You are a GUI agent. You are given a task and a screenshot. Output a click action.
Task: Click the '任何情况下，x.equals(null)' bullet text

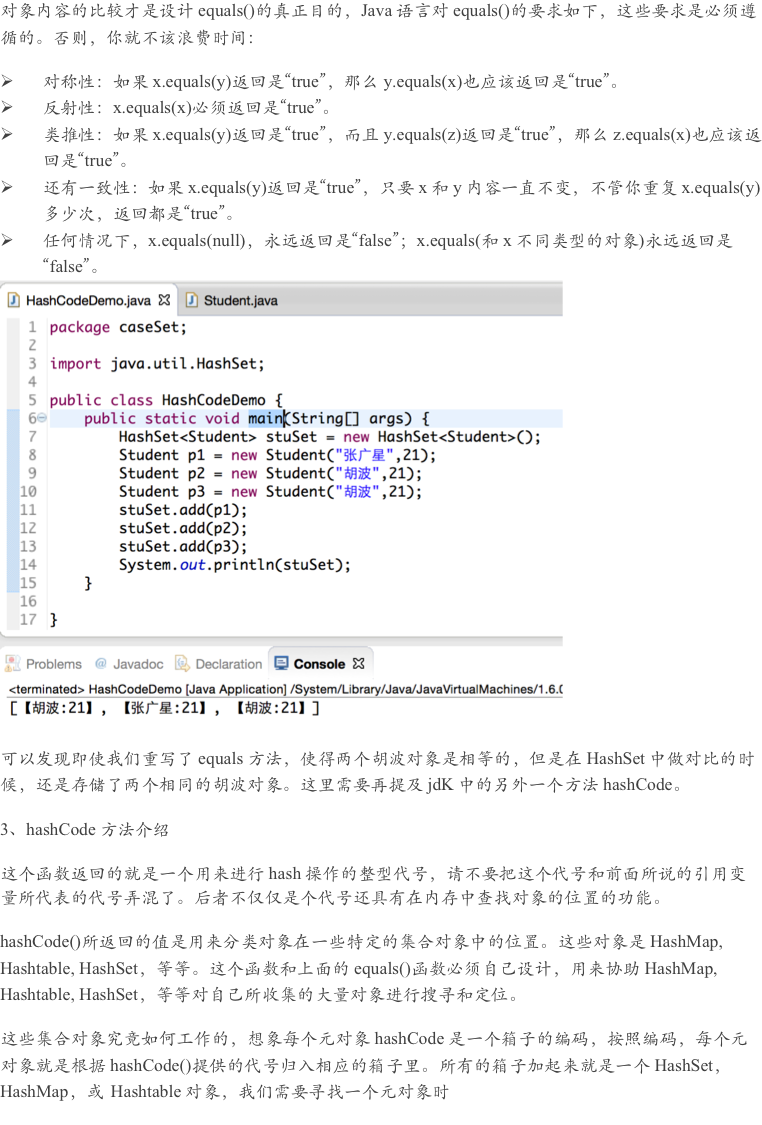click(x=387, y=253)
